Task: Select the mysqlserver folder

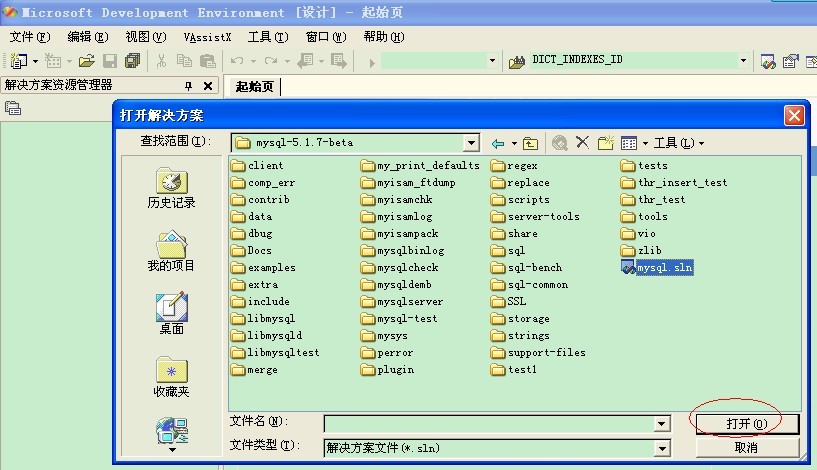Action: pyautogui.click(x=402, y=302)
